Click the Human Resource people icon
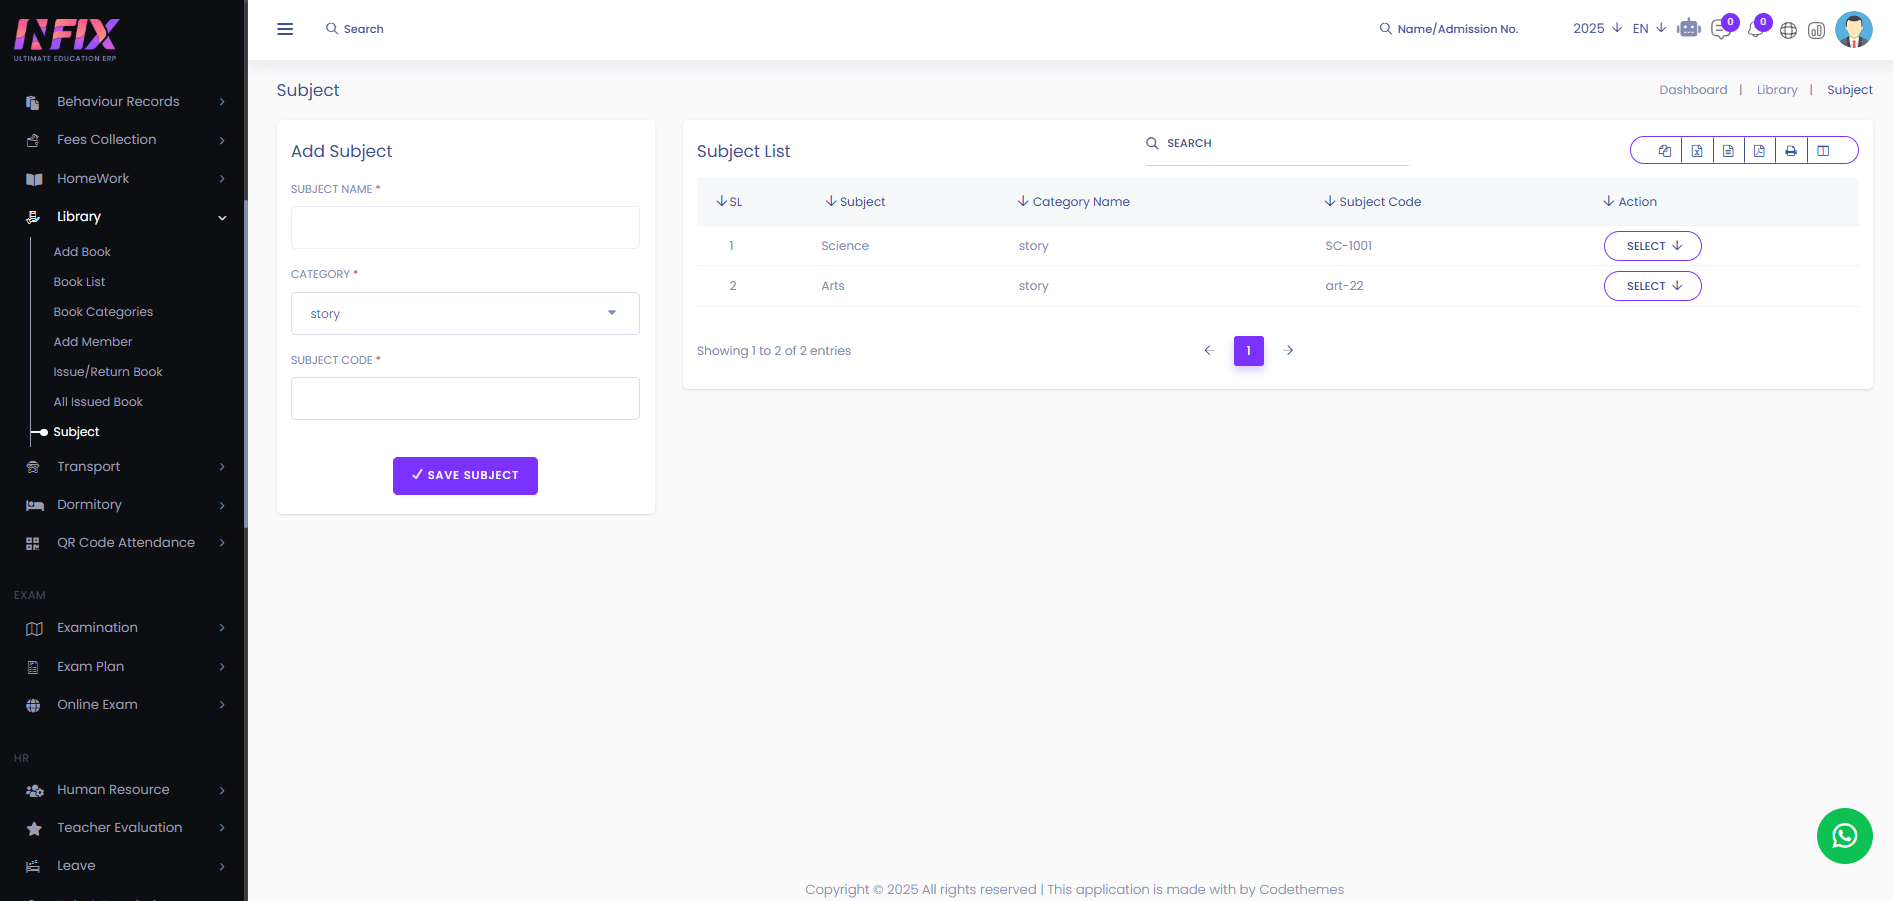This screenshot has width=1893, height=901. [x=35, y=790]
